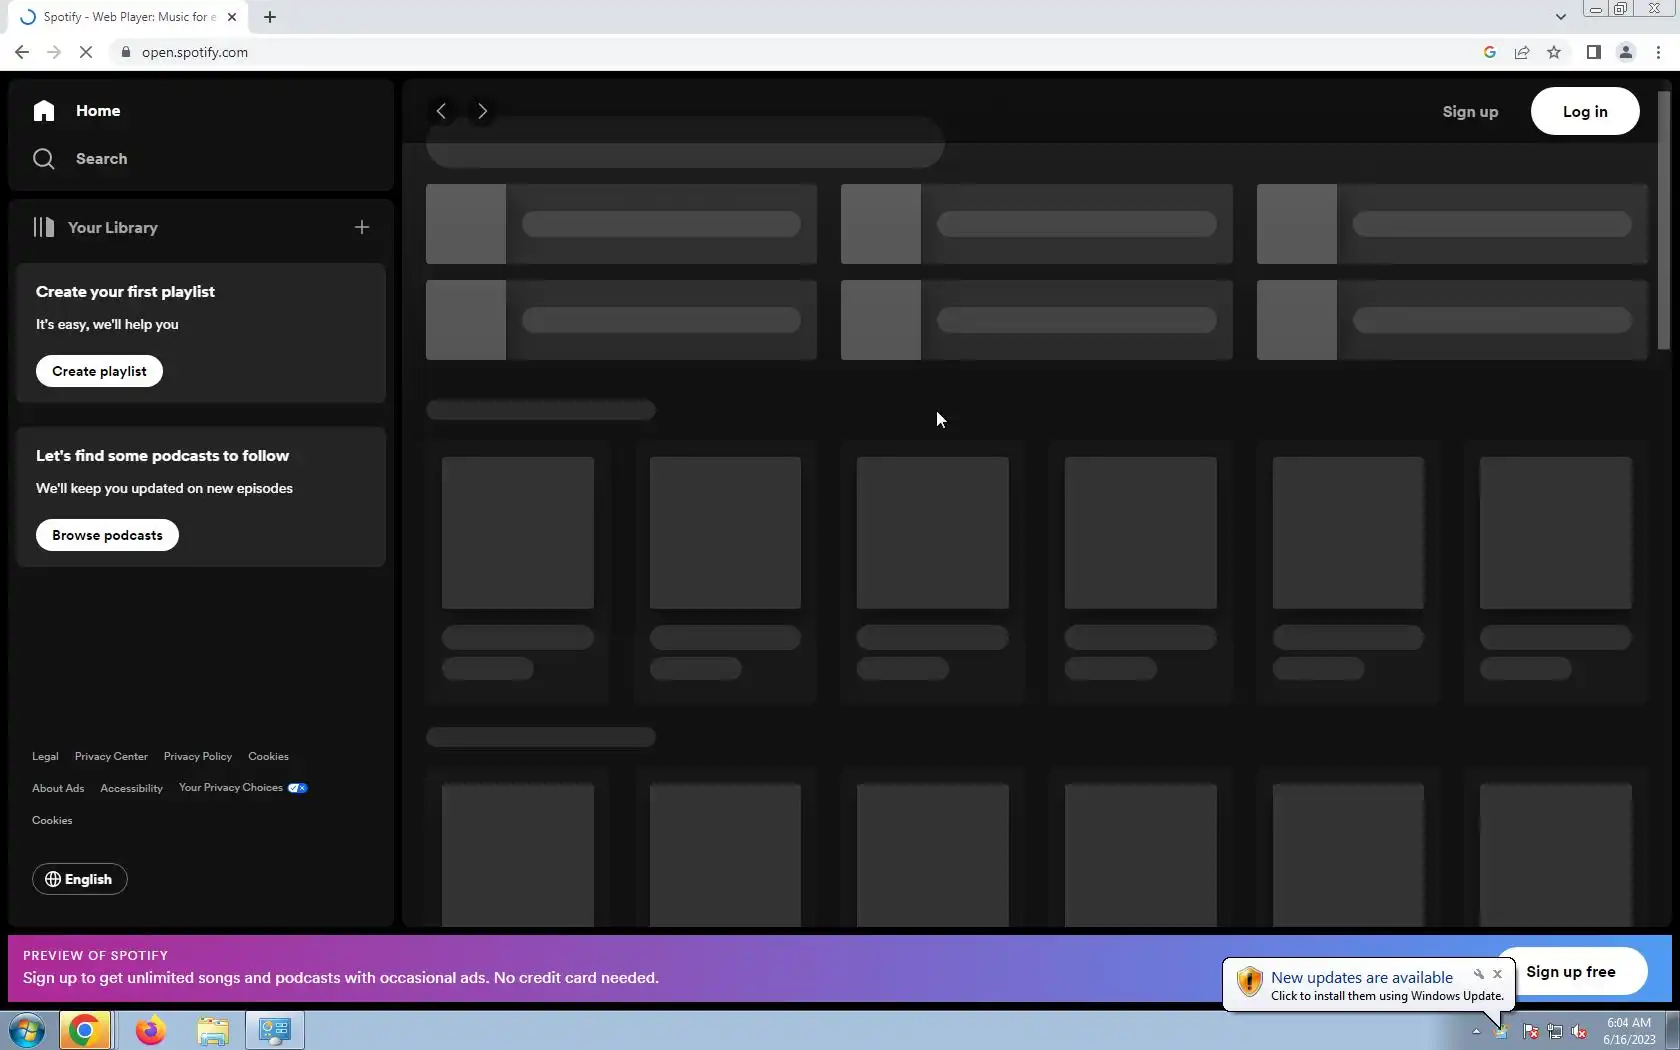
Task: Click Browse podcasts button
Action: pyautogui.click(x=107, y=535)
